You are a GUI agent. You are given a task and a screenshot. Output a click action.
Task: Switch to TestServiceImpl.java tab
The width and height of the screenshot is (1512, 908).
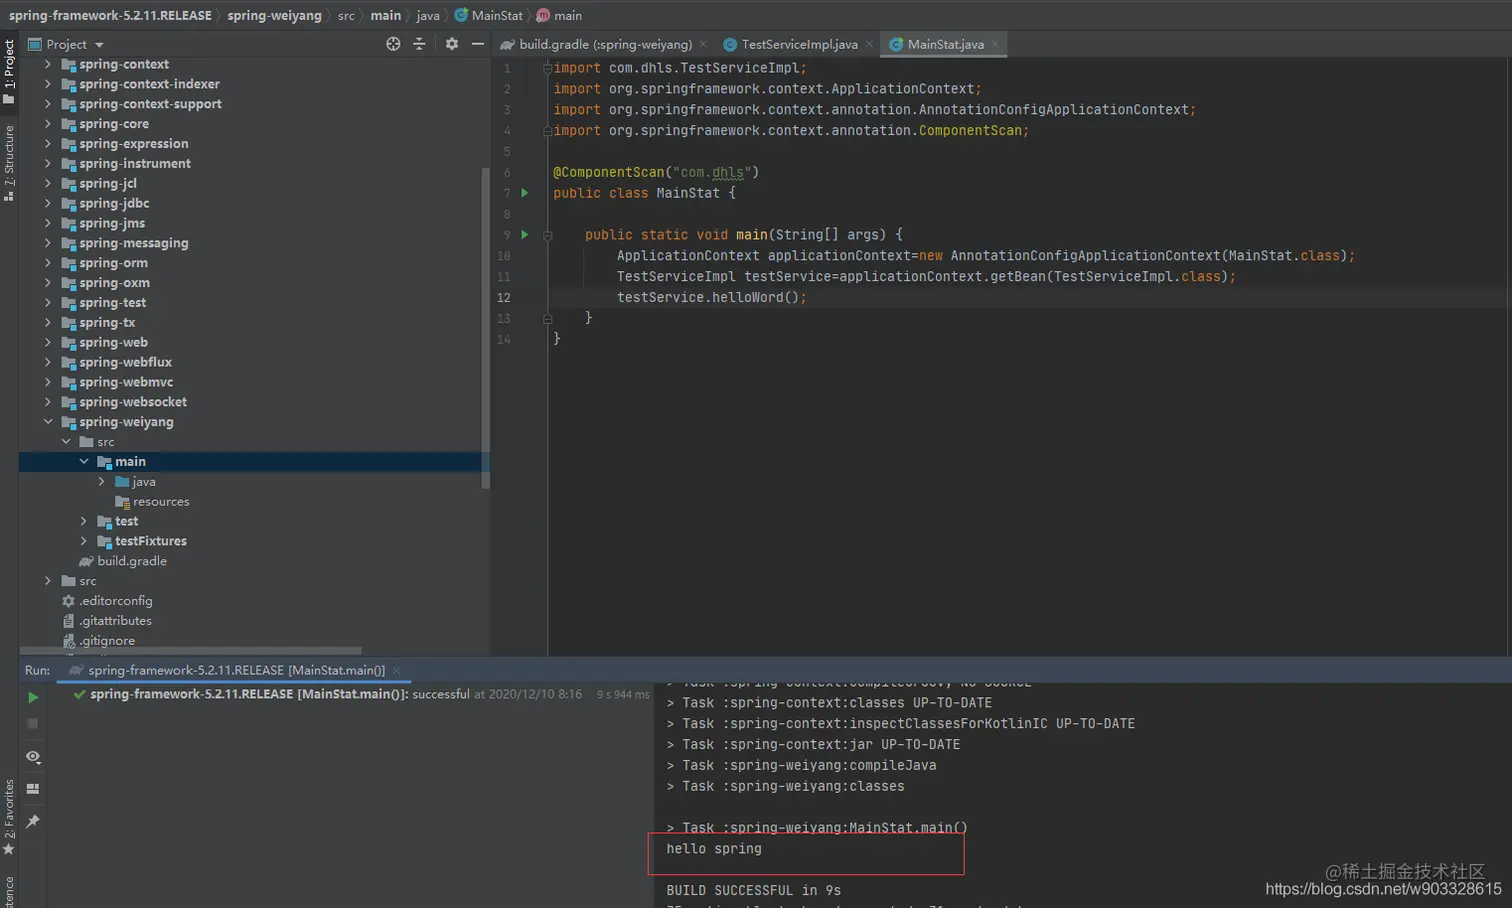click(x=799, y=44)
